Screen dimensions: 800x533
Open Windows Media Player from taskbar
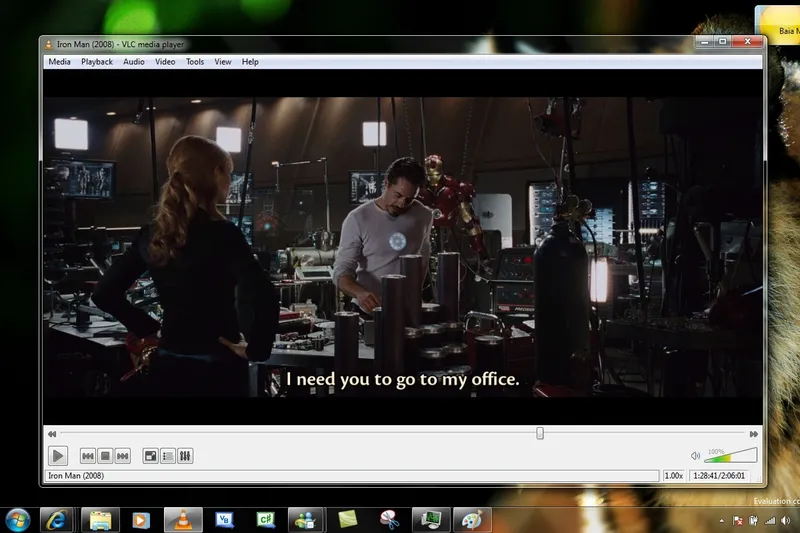pos(141,520)
